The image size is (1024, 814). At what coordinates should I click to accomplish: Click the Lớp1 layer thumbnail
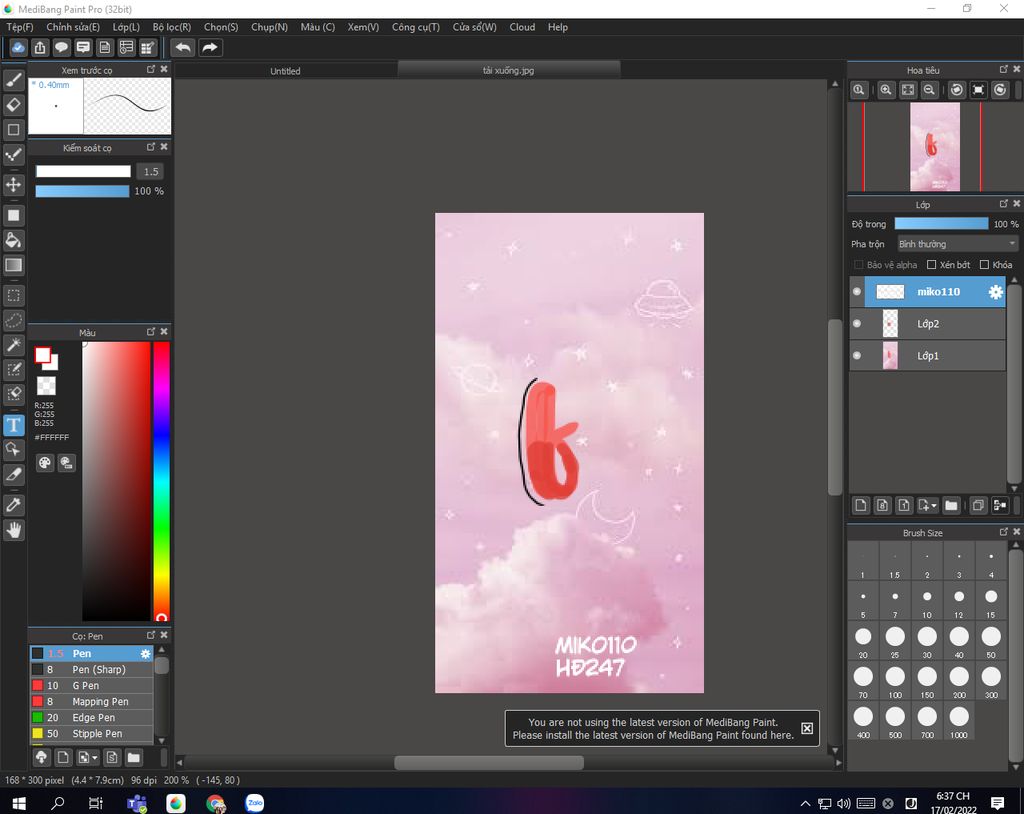pos(889,355)
